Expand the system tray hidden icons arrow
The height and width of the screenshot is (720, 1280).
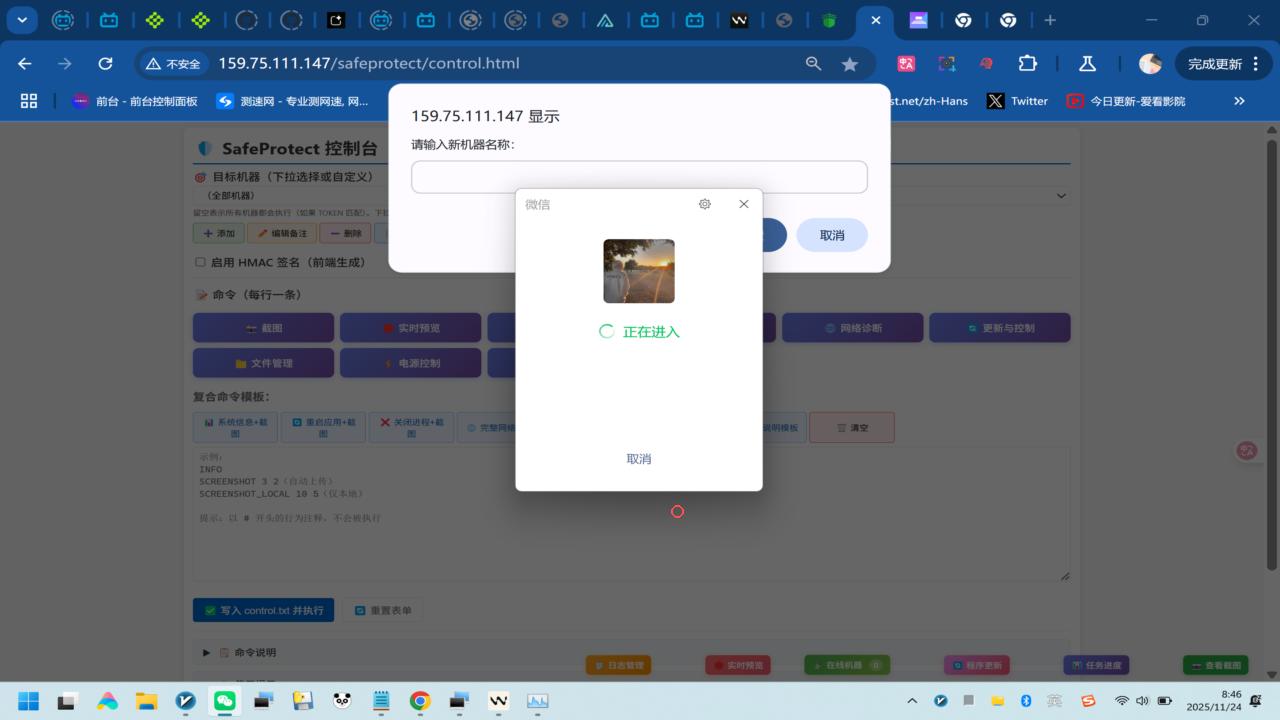911,701
